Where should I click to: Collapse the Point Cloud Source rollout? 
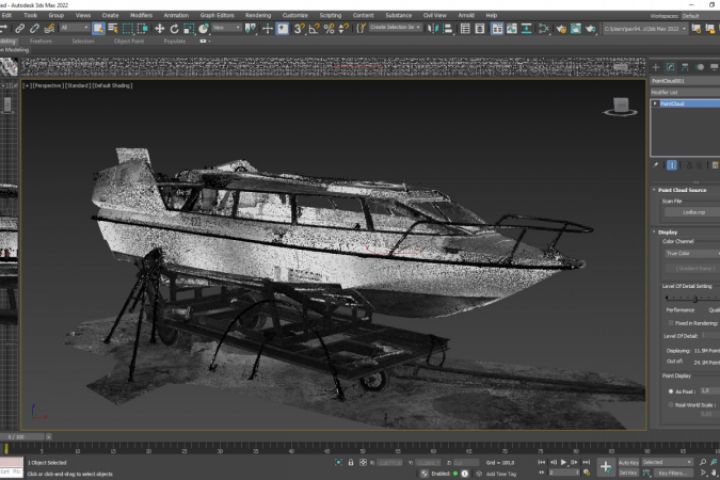point(684,189)
